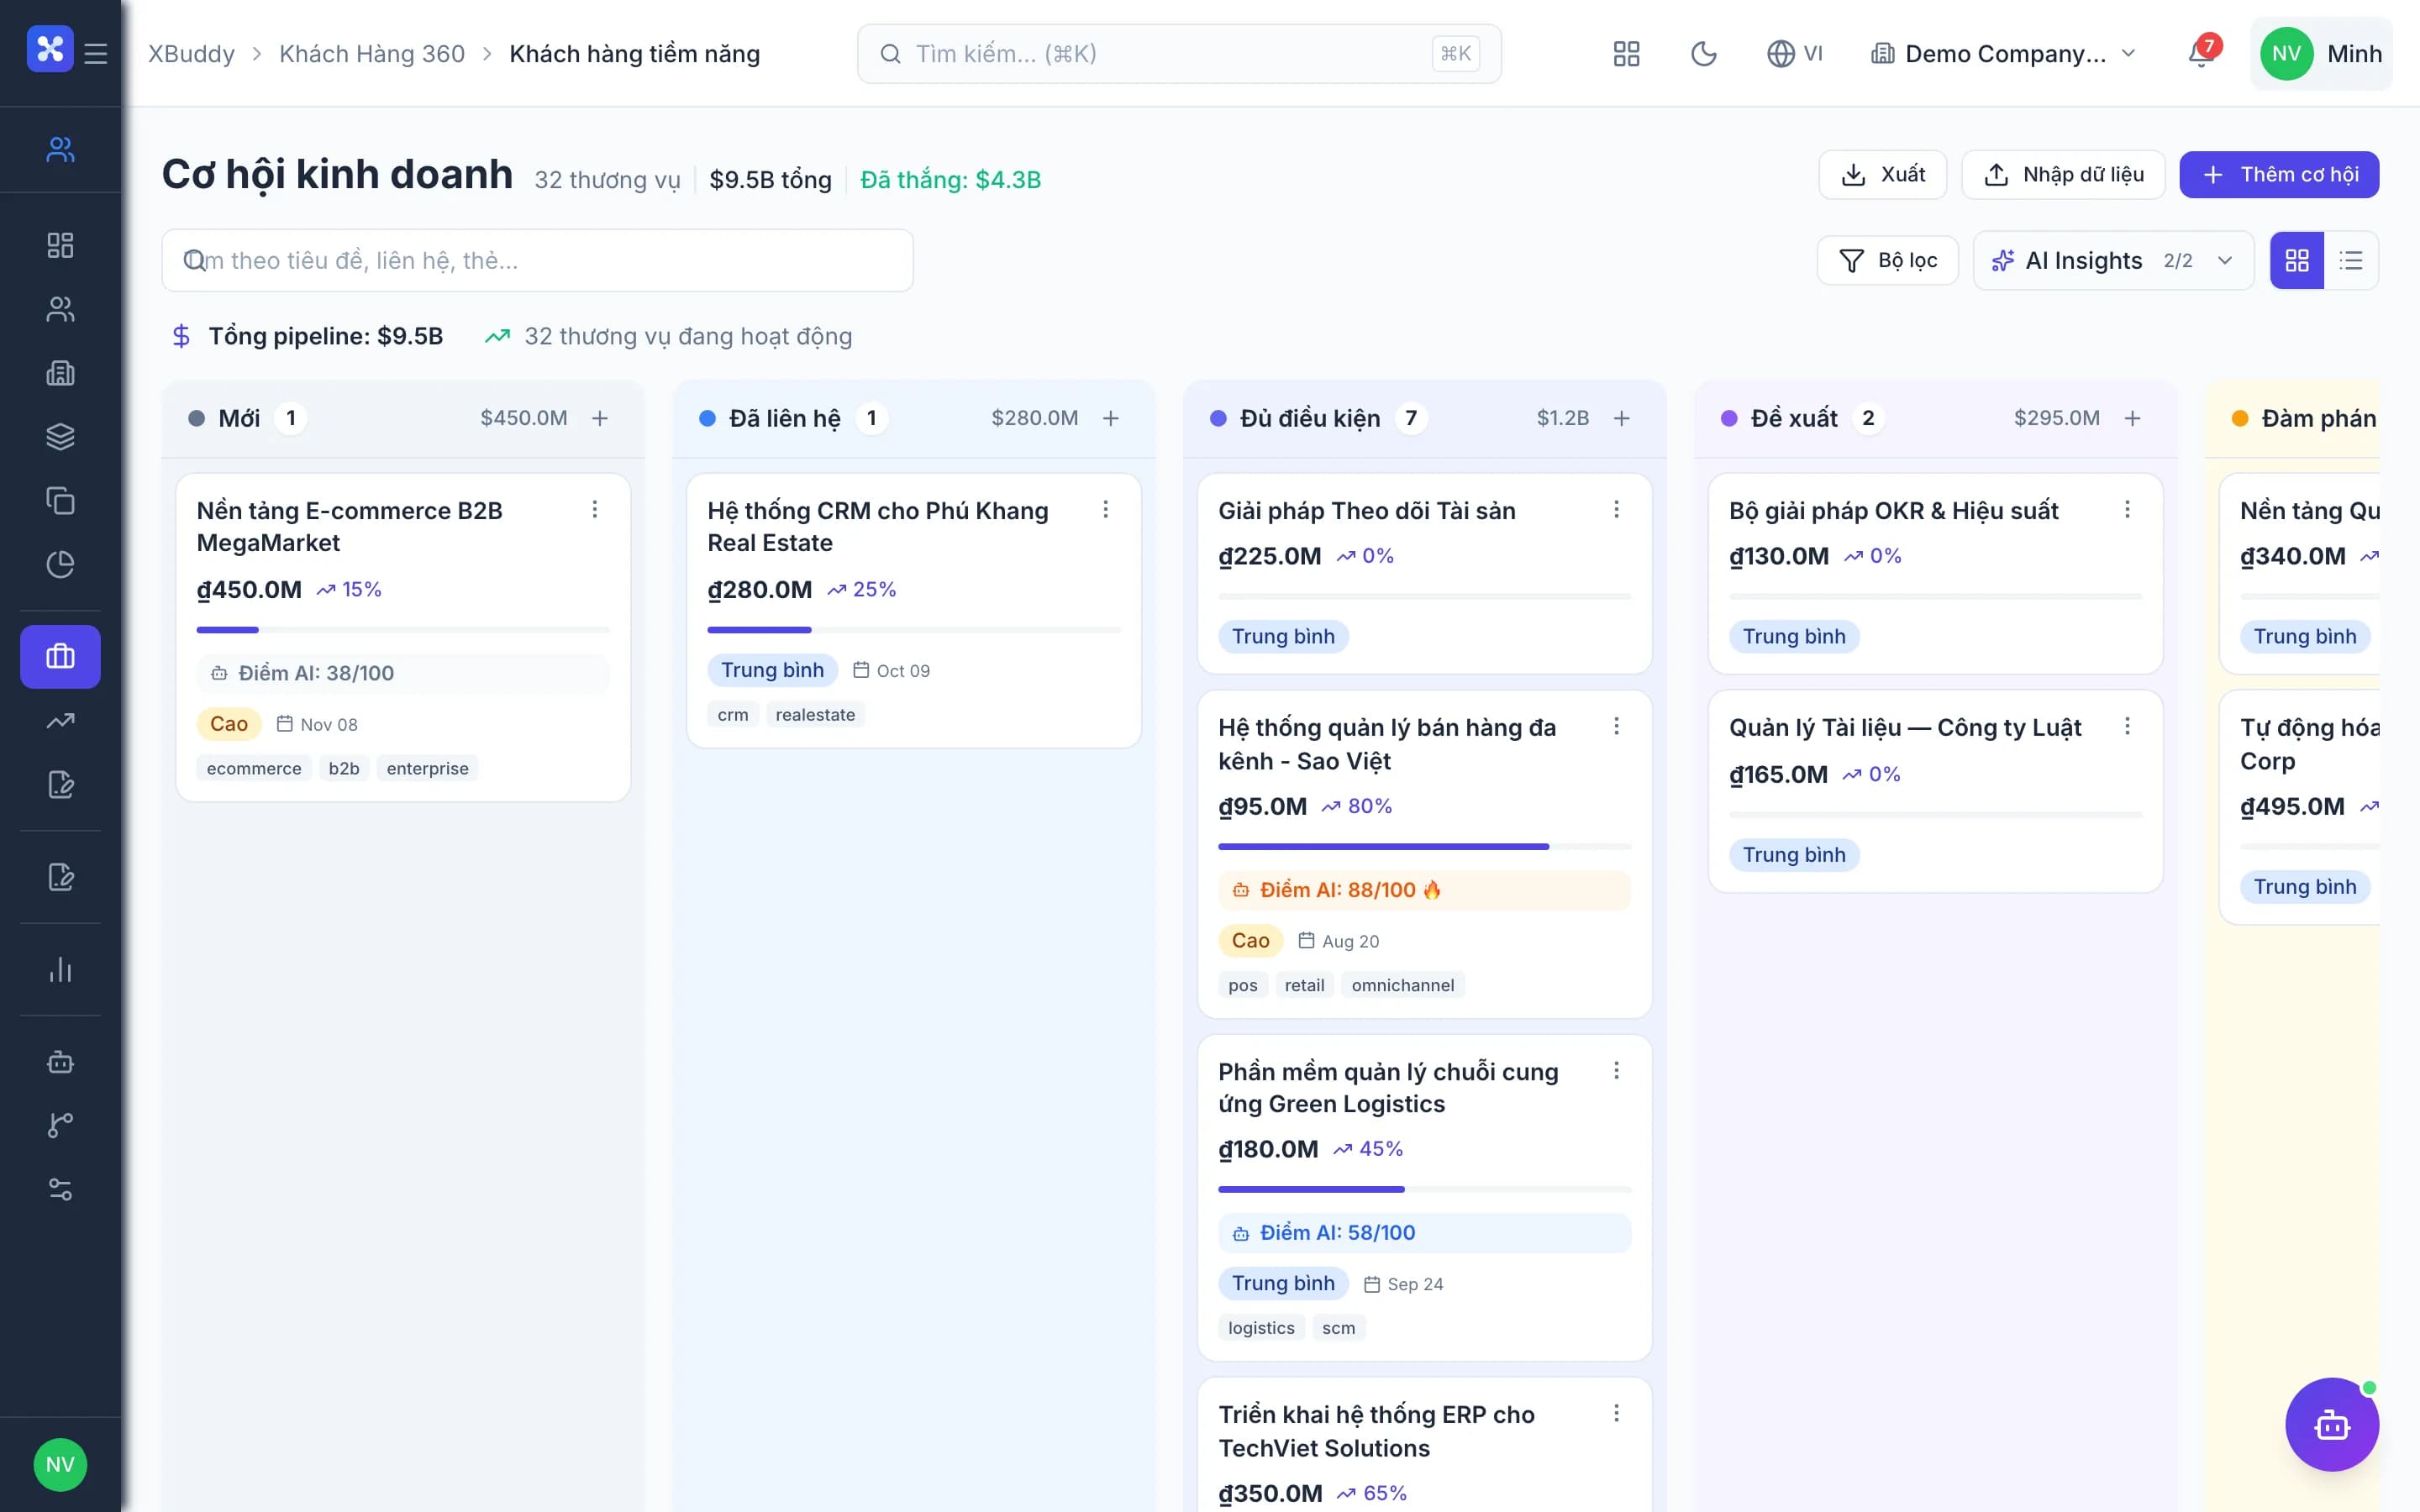Open options for Sao Việt sales card
Viewport: 2420px width, 1512px height.
click(x=1617, y=727)
